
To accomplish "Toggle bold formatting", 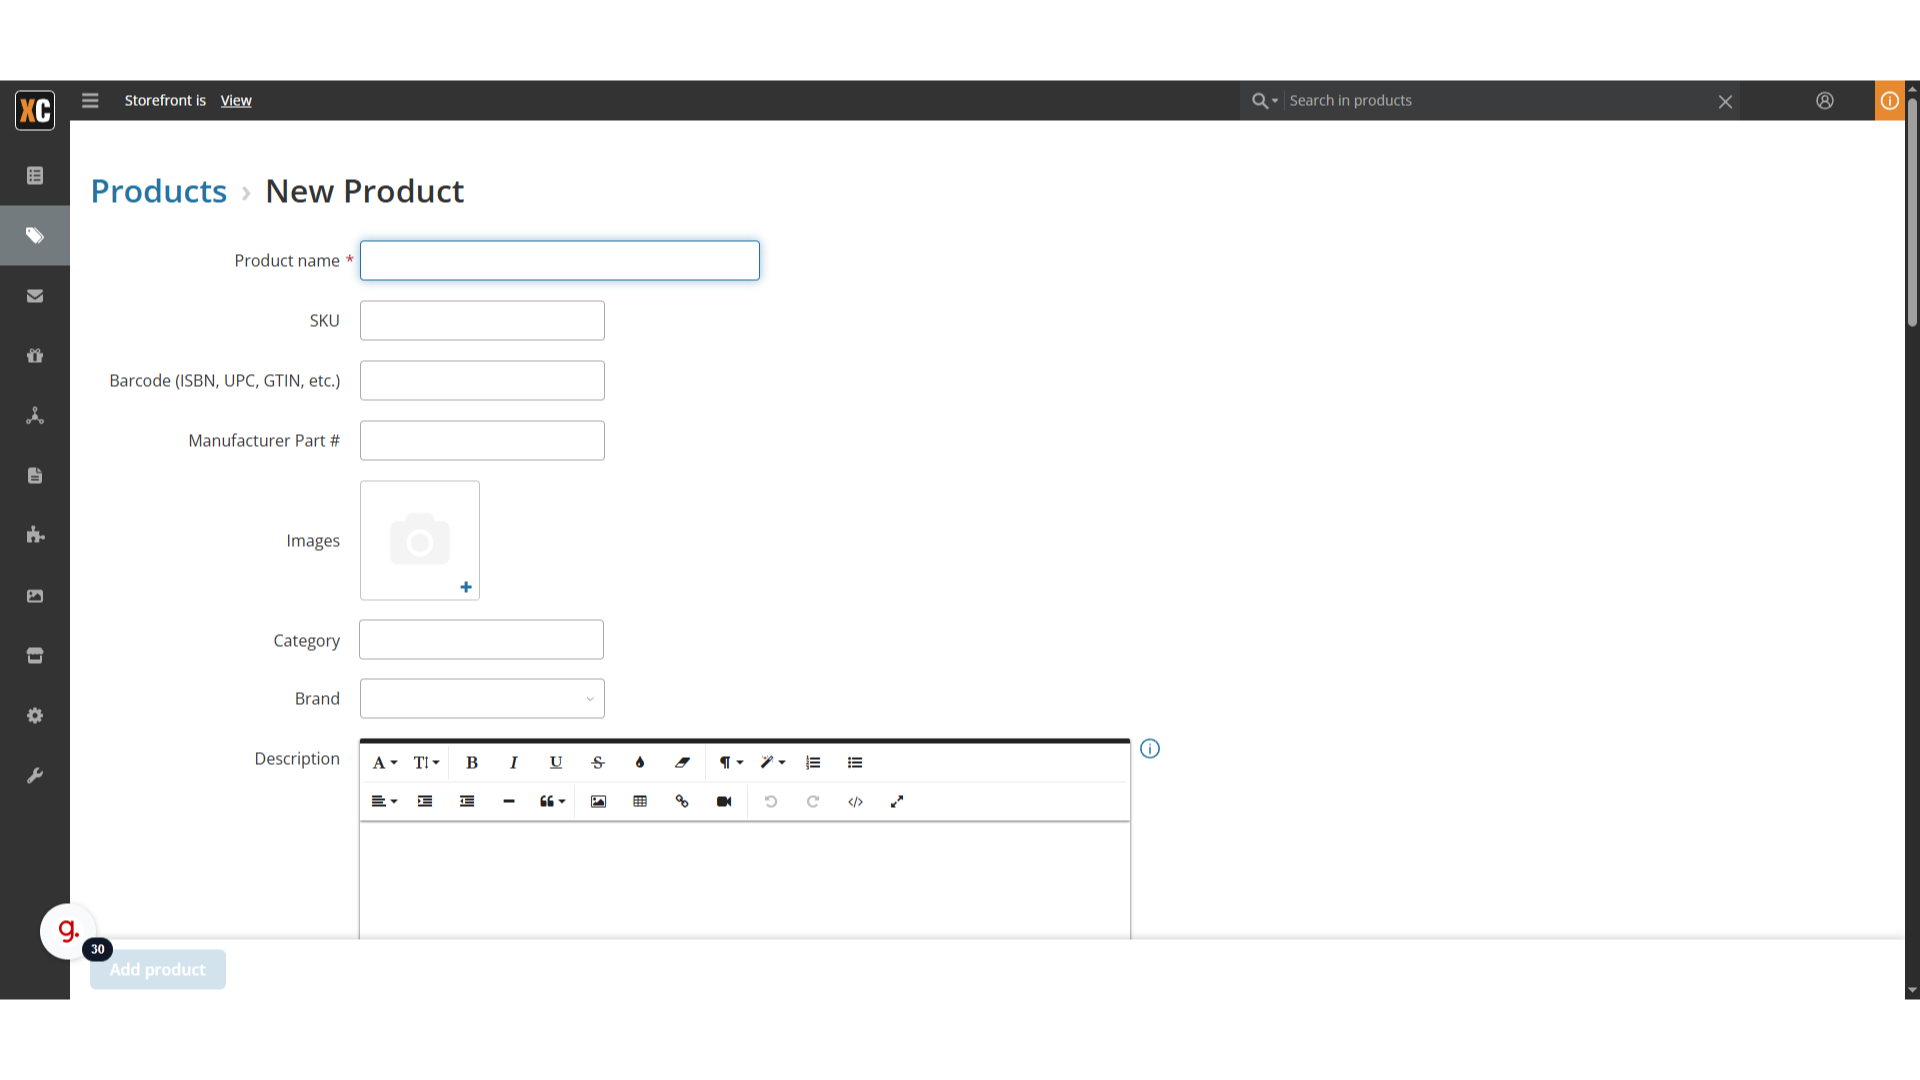I will coord(472,763).
